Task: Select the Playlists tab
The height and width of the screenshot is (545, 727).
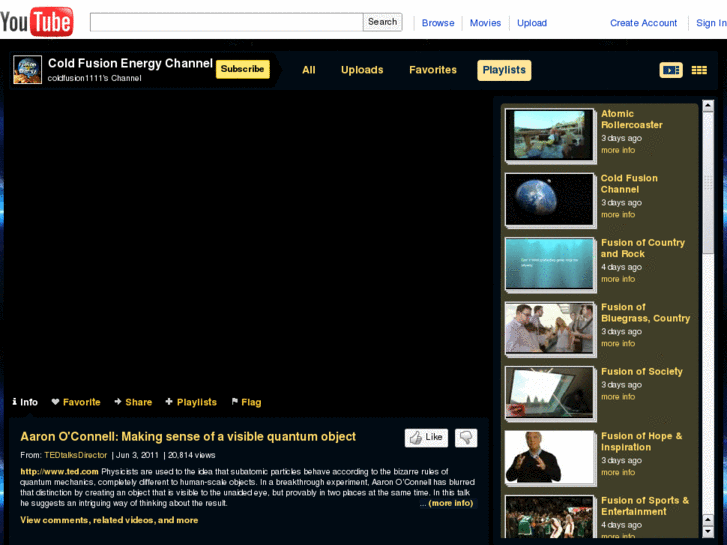Action: tap(504, 70)
